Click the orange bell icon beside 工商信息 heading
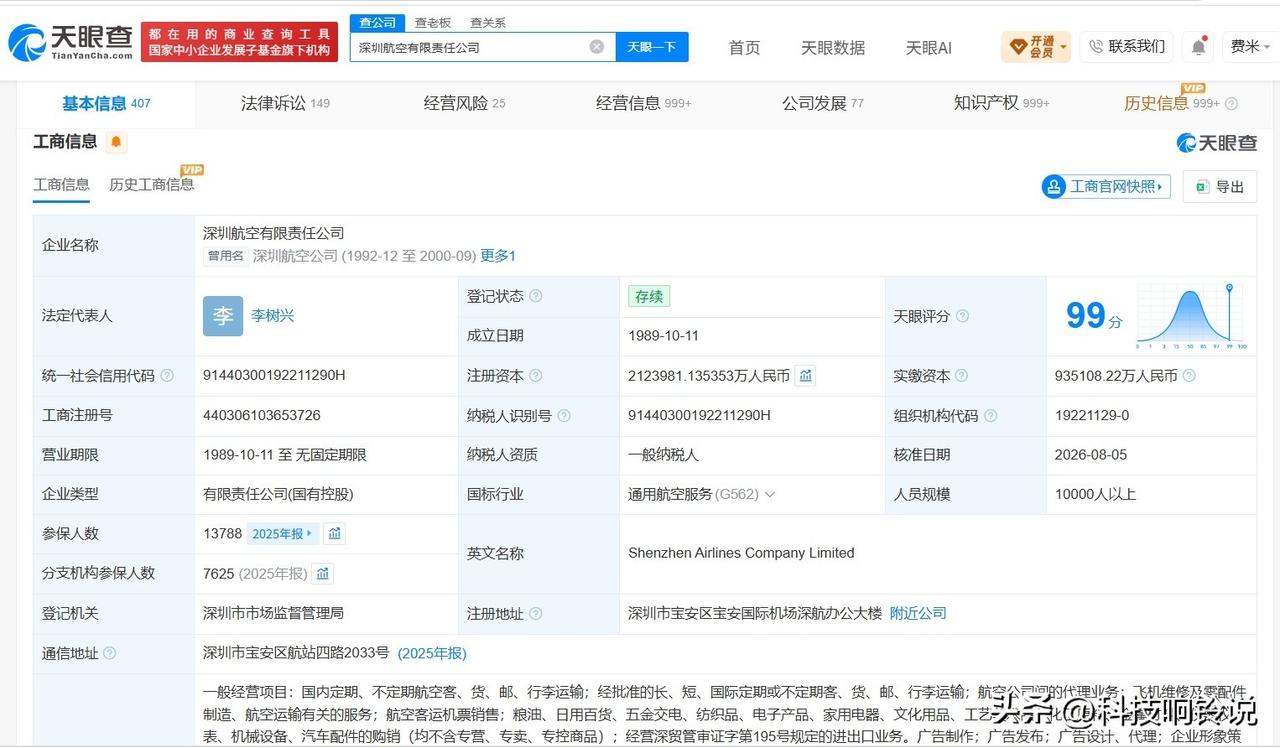The image size is (1280, 748). tap(116, 142)
